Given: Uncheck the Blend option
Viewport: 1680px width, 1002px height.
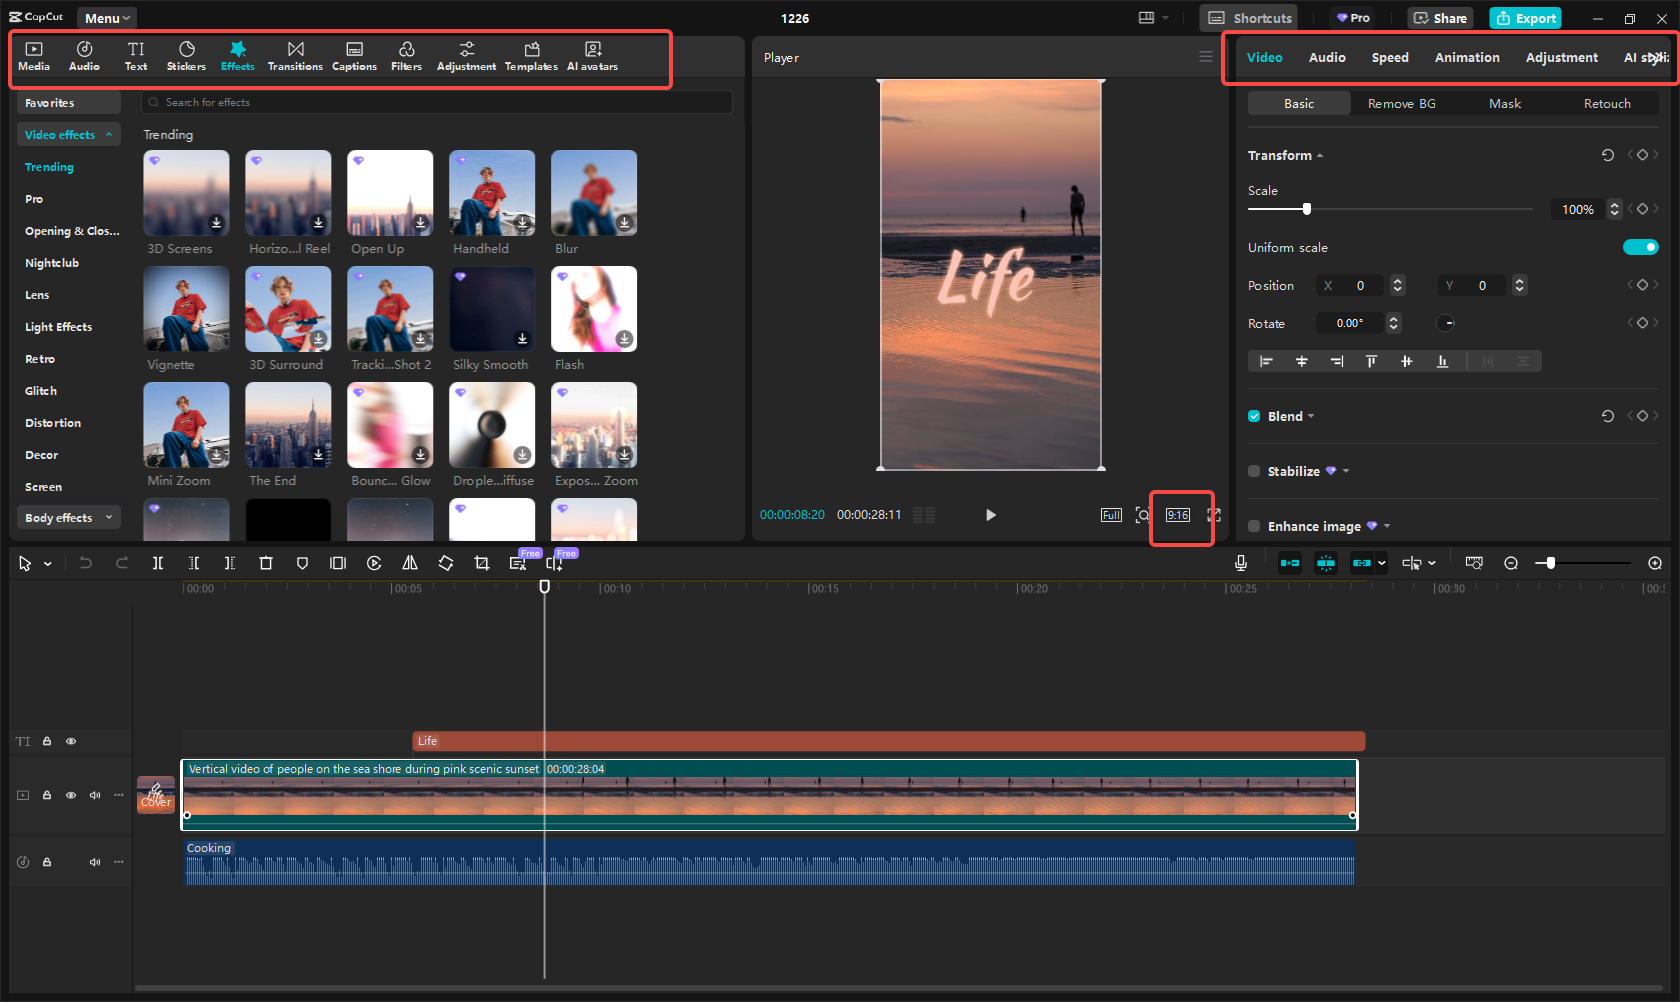Looking at the screenshot, I should click(x=1254, y=416).
